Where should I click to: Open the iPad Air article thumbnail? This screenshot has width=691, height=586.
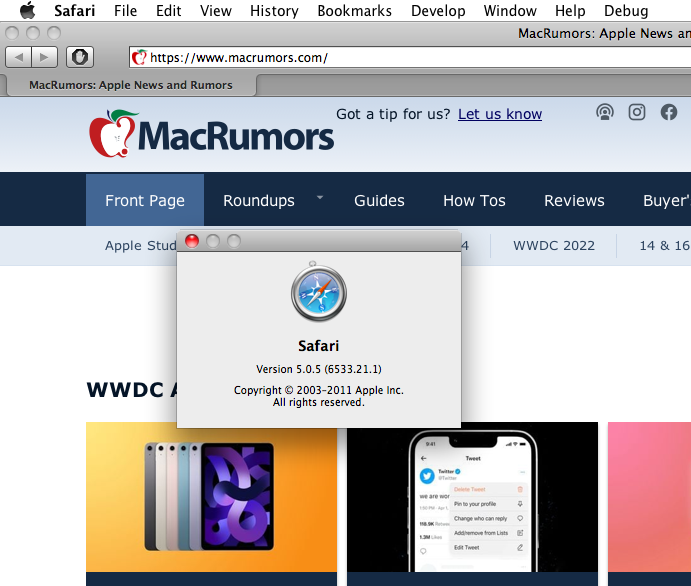click(x=212, y=497)
